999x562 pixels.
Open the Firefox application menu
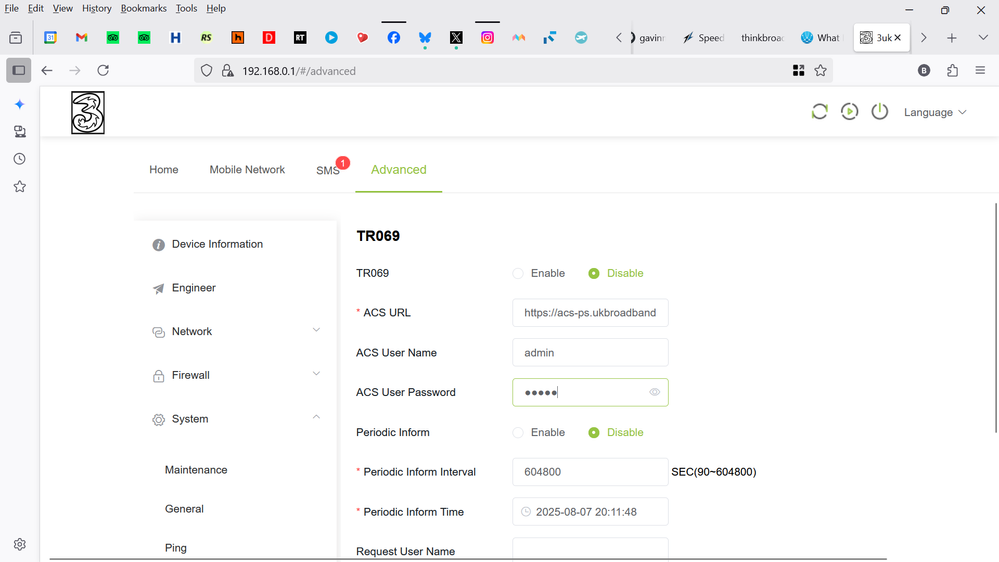(x=981, y=71)
